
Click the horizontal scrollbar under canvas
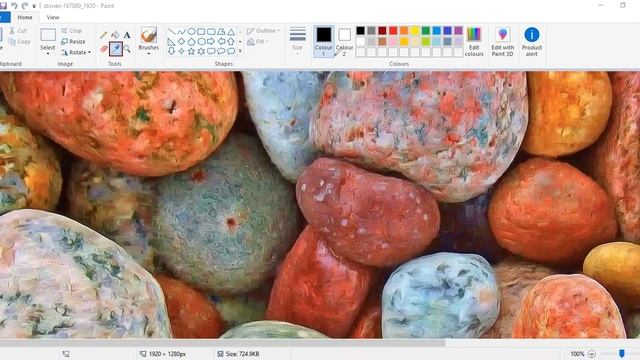[222, 343]
